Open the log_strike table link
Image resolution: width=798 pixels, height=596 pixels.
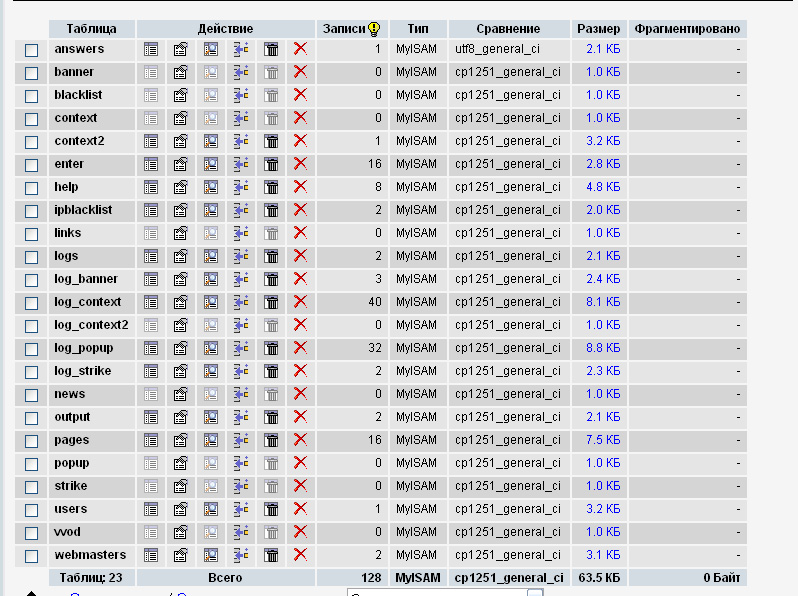82,371
